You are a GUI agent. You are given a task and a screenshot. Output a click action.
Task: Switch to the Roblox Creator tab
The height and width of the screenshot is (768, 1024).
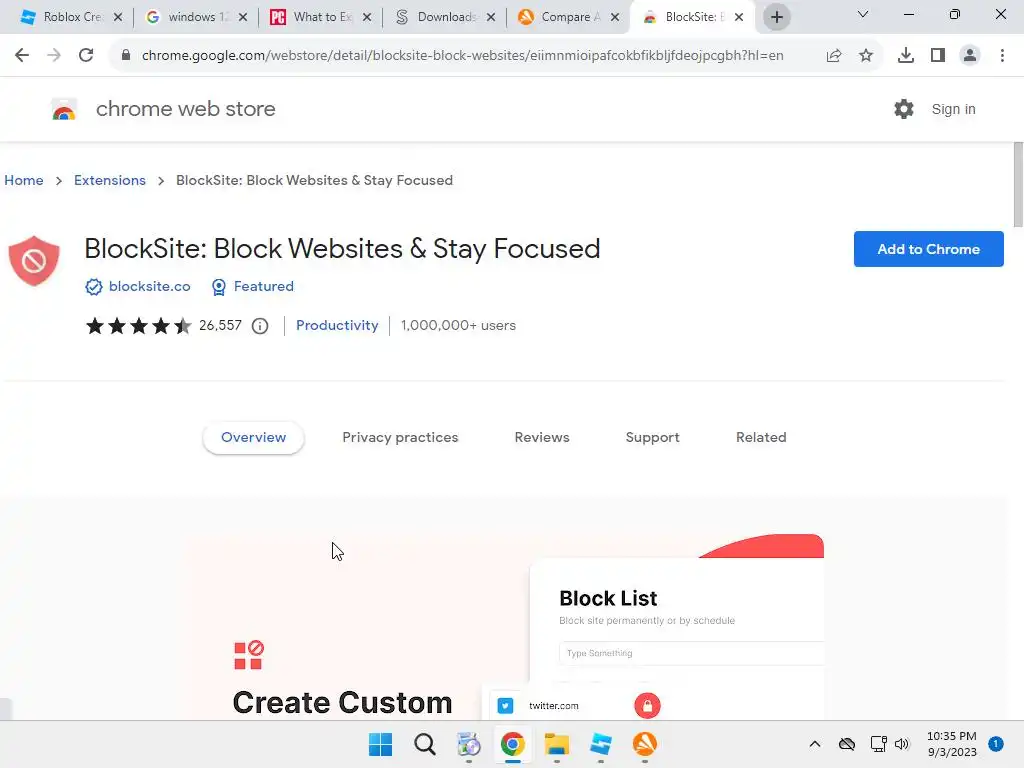tap(72, 17)
